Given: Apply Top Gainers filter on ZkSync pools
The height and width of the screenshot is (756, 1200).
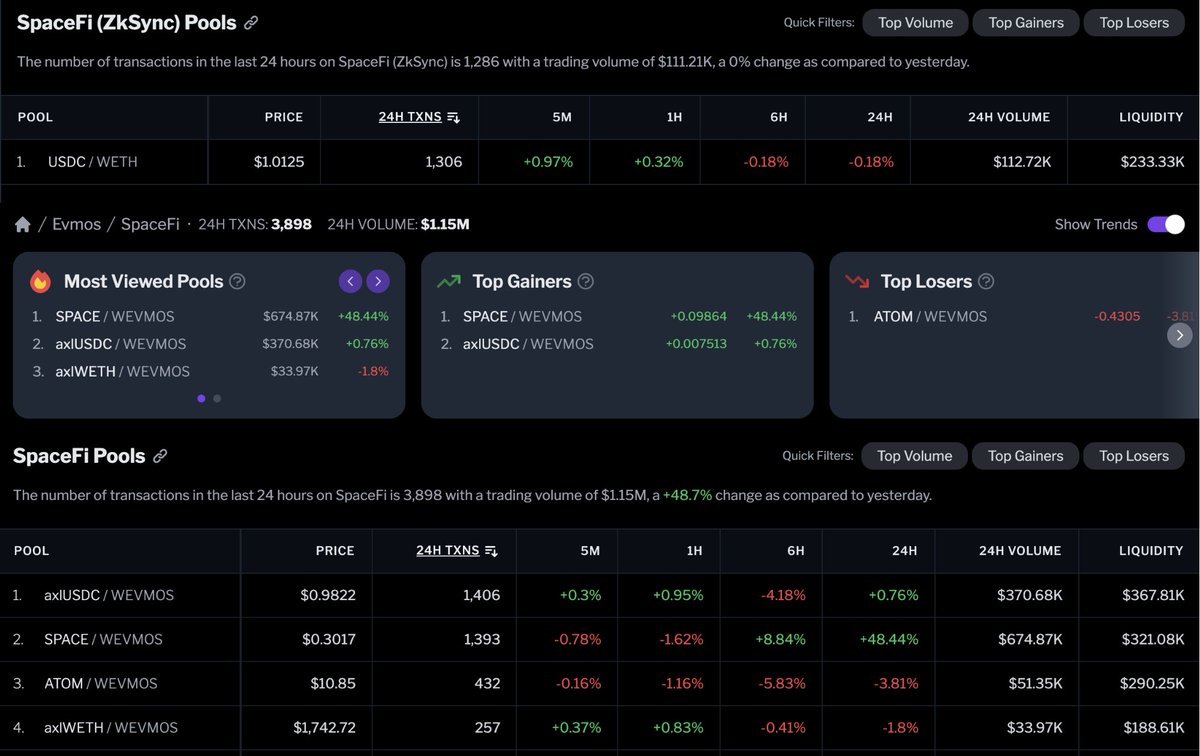Looking at the screenshot, I should click(x=1026, y=22).
